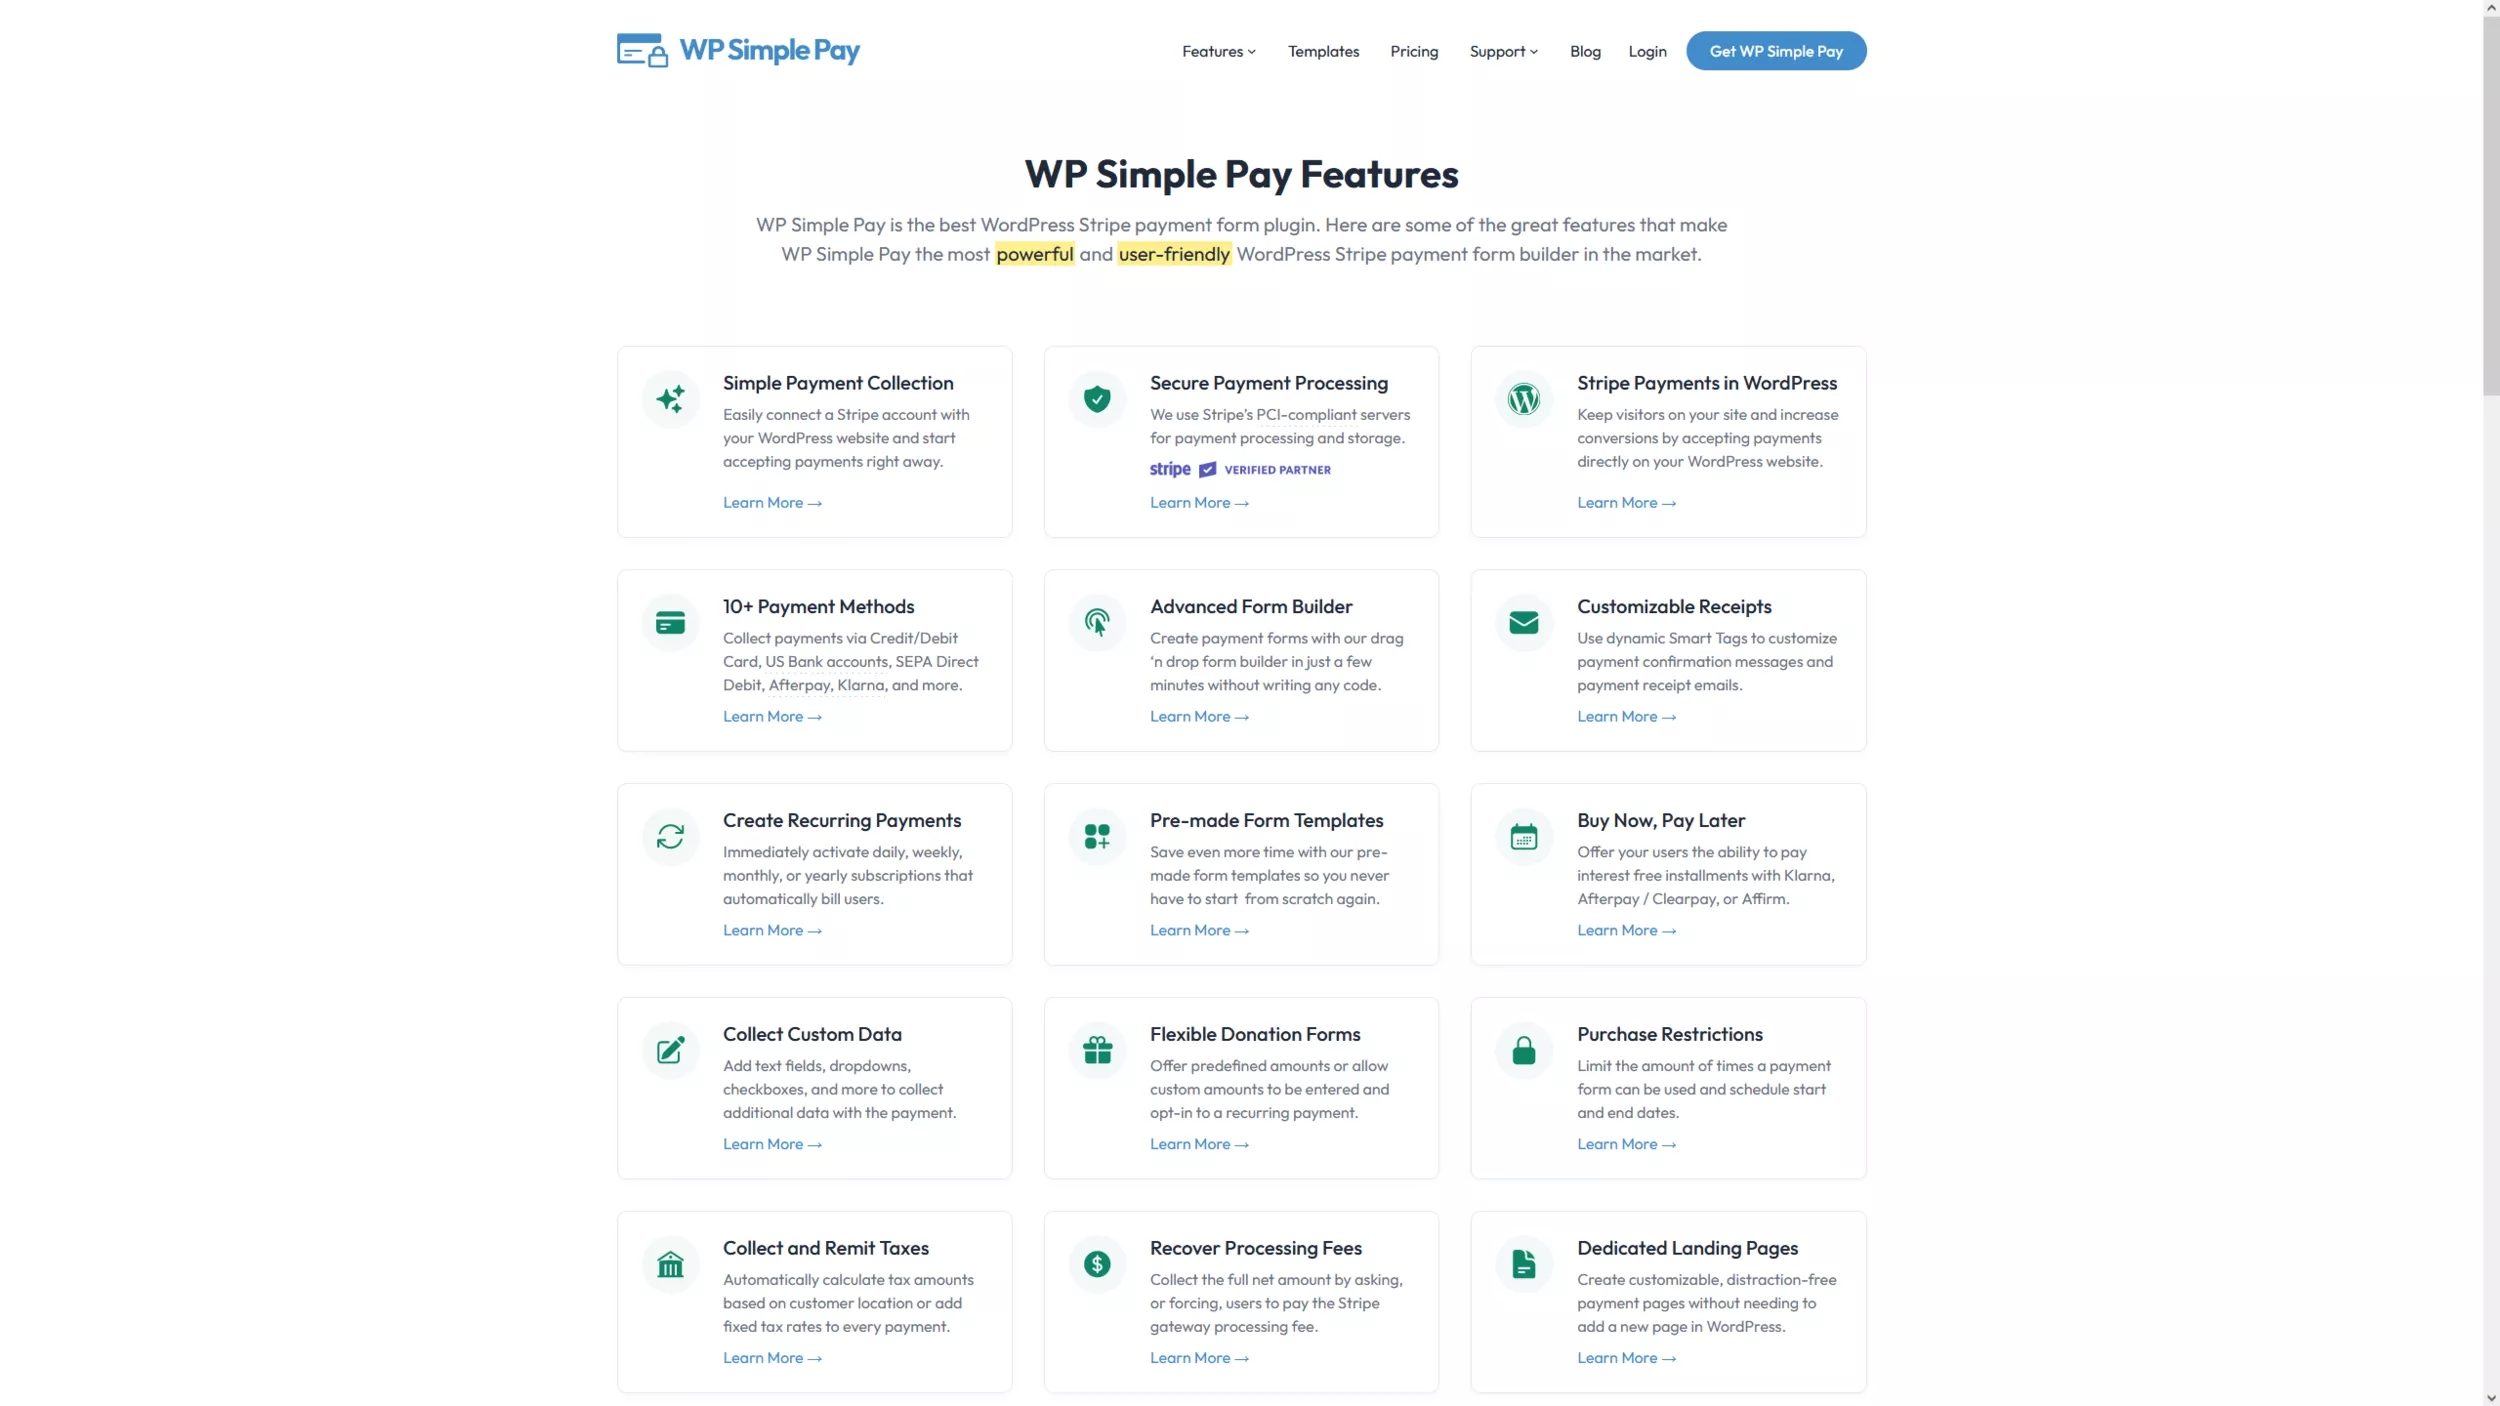Click Login tab in navigation

pyautogui.click(x=1647, y=50)
